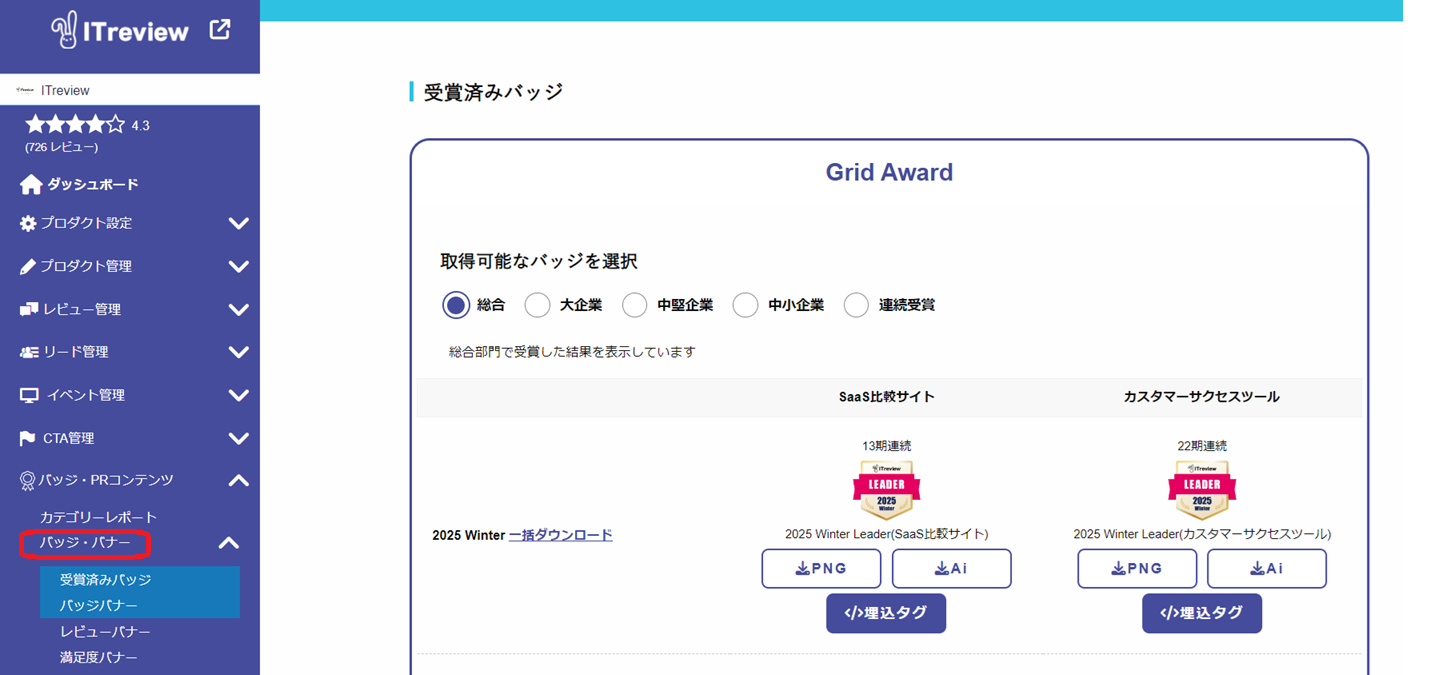
Task: Click the レビュー管理 icon in the sidebar
Action: pos(28,309)
